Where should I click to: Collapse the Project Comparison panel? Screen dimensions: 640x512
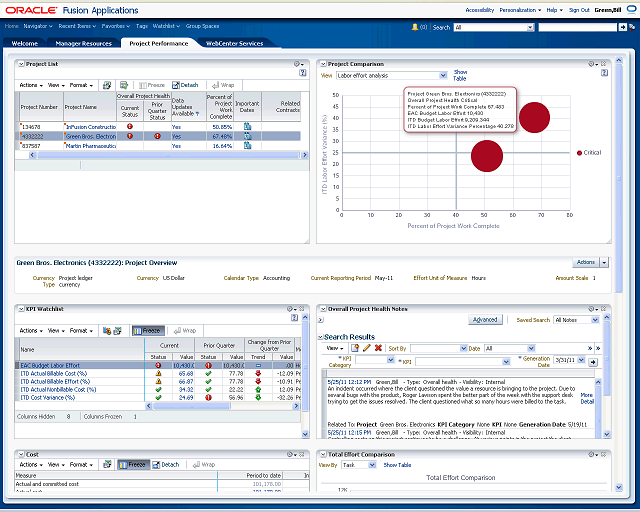pos(322,63)
